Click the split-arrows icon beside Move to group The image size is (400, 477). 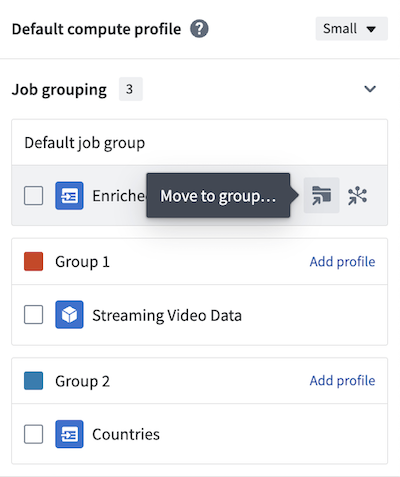(x=357, y=196)
